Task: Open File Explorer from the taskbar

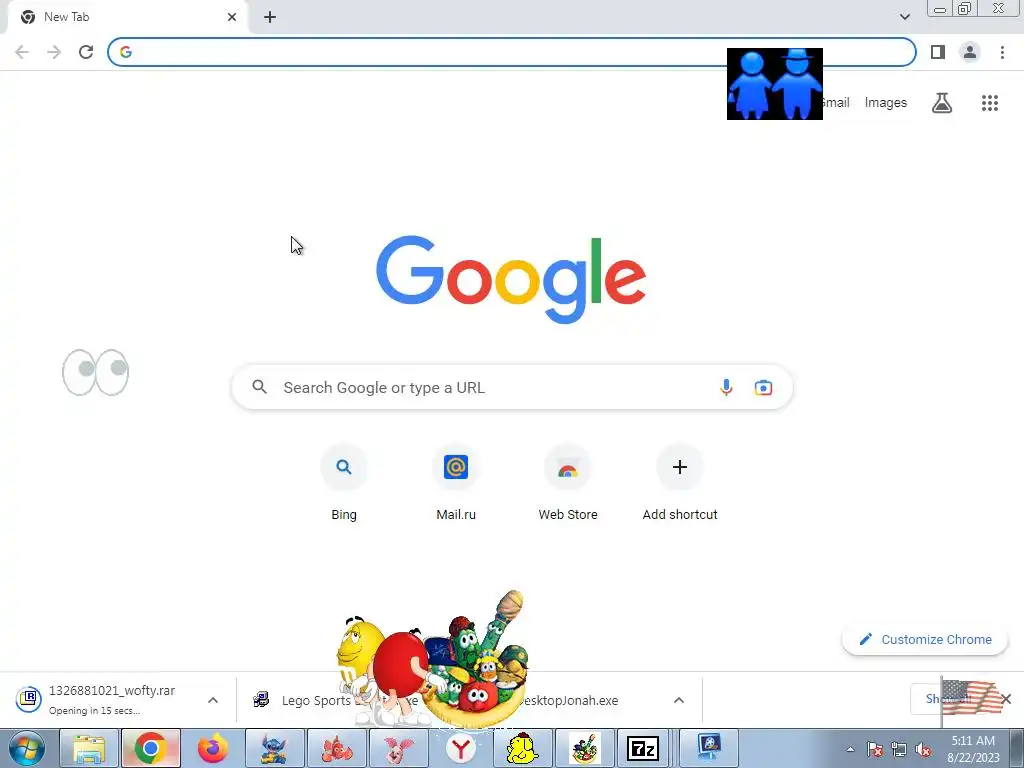Action: pos(89,748)
